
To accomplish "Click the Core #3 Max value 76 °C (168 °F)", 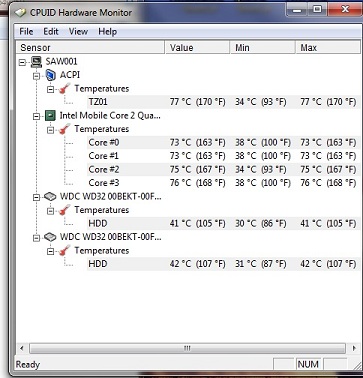I will (328, 183).
